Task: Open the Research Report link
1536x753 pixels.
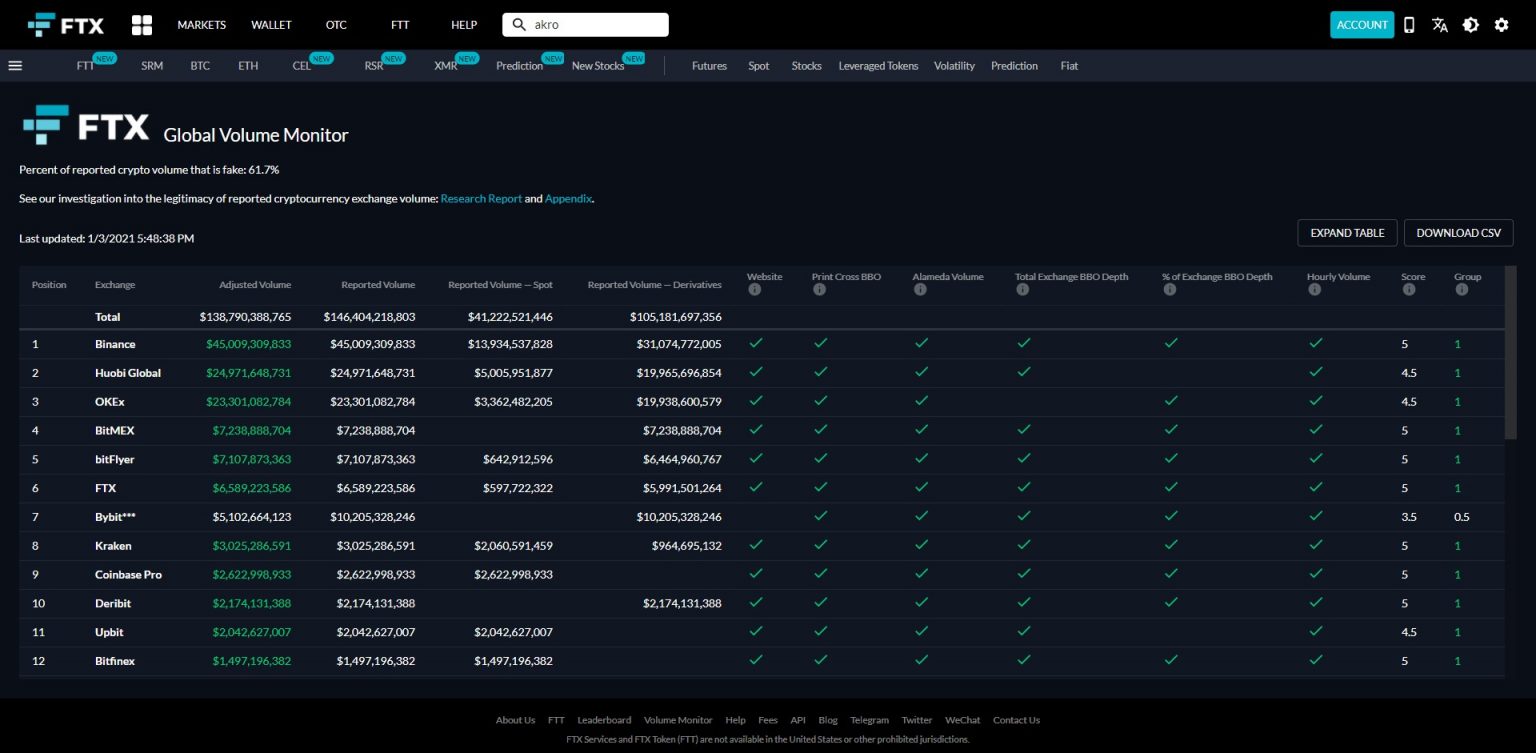Action: pyautogui.click(x=481, y=198)
